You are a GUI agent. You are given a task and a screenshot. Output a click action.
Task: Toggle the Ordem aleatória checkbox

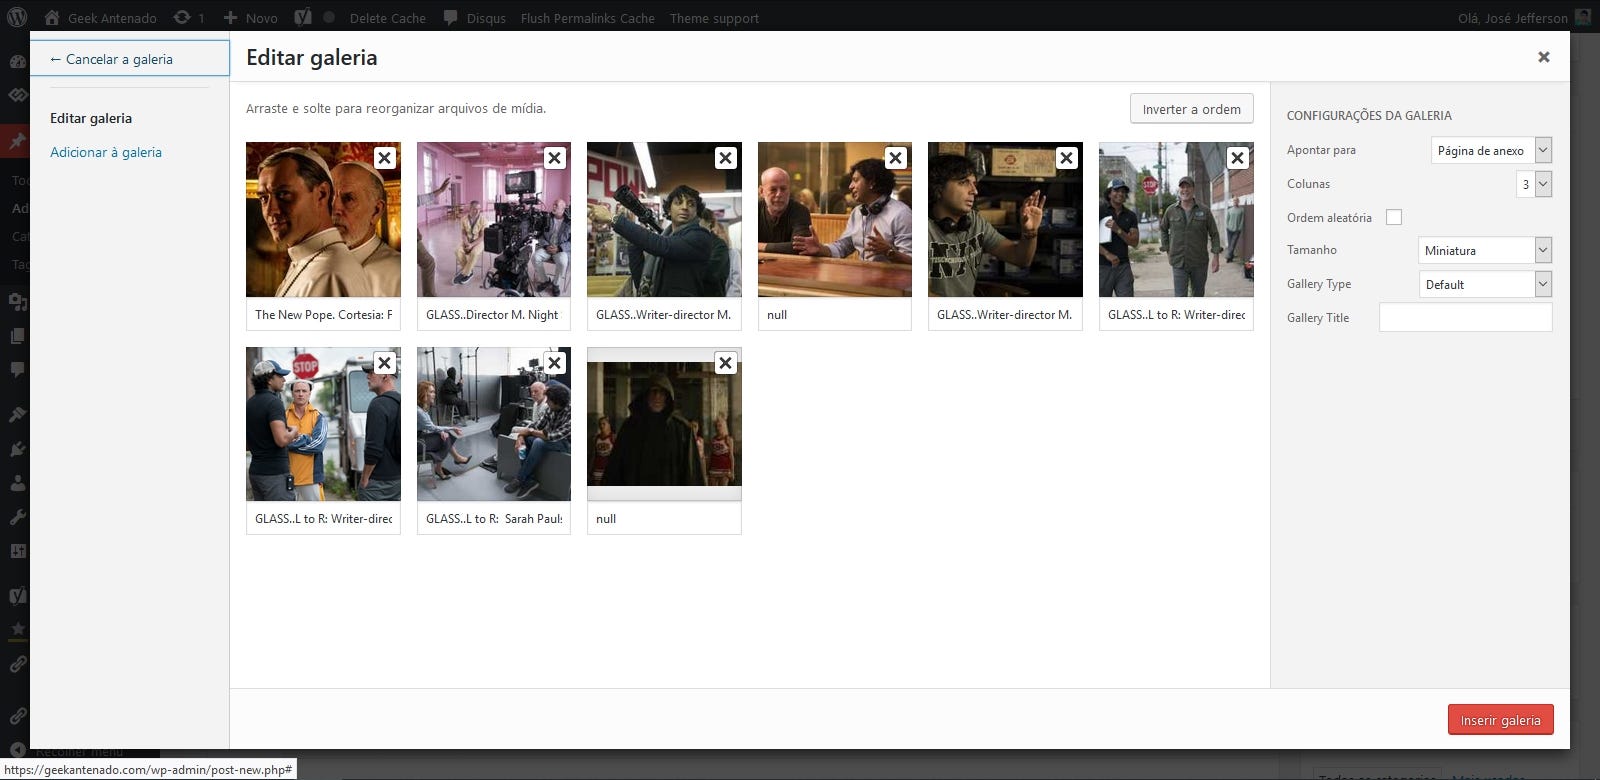[x=1394, y=217]
